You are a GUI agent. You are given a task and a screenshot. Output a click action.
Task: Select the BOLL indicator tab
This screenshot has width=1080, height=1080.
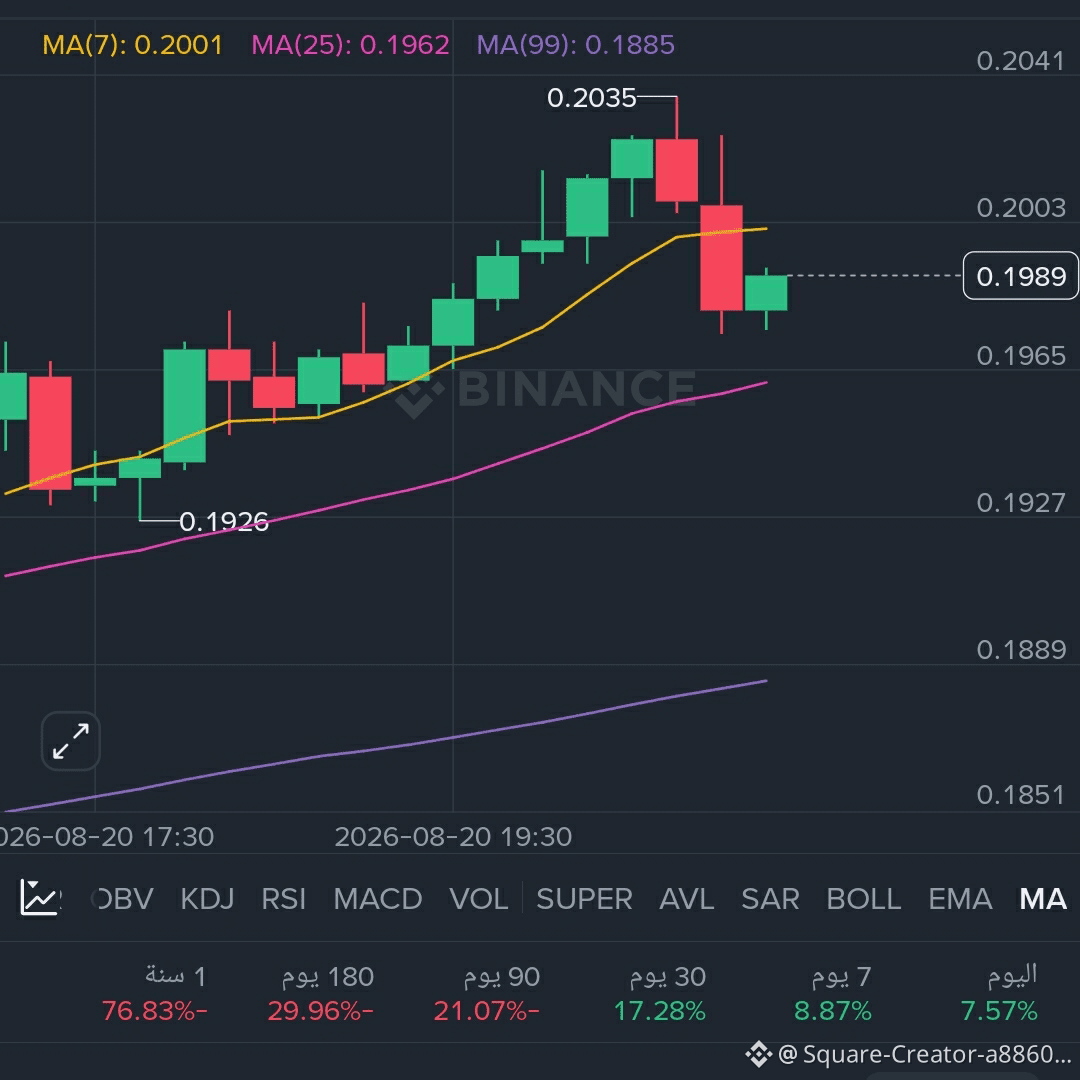click(x=864, y=898)
